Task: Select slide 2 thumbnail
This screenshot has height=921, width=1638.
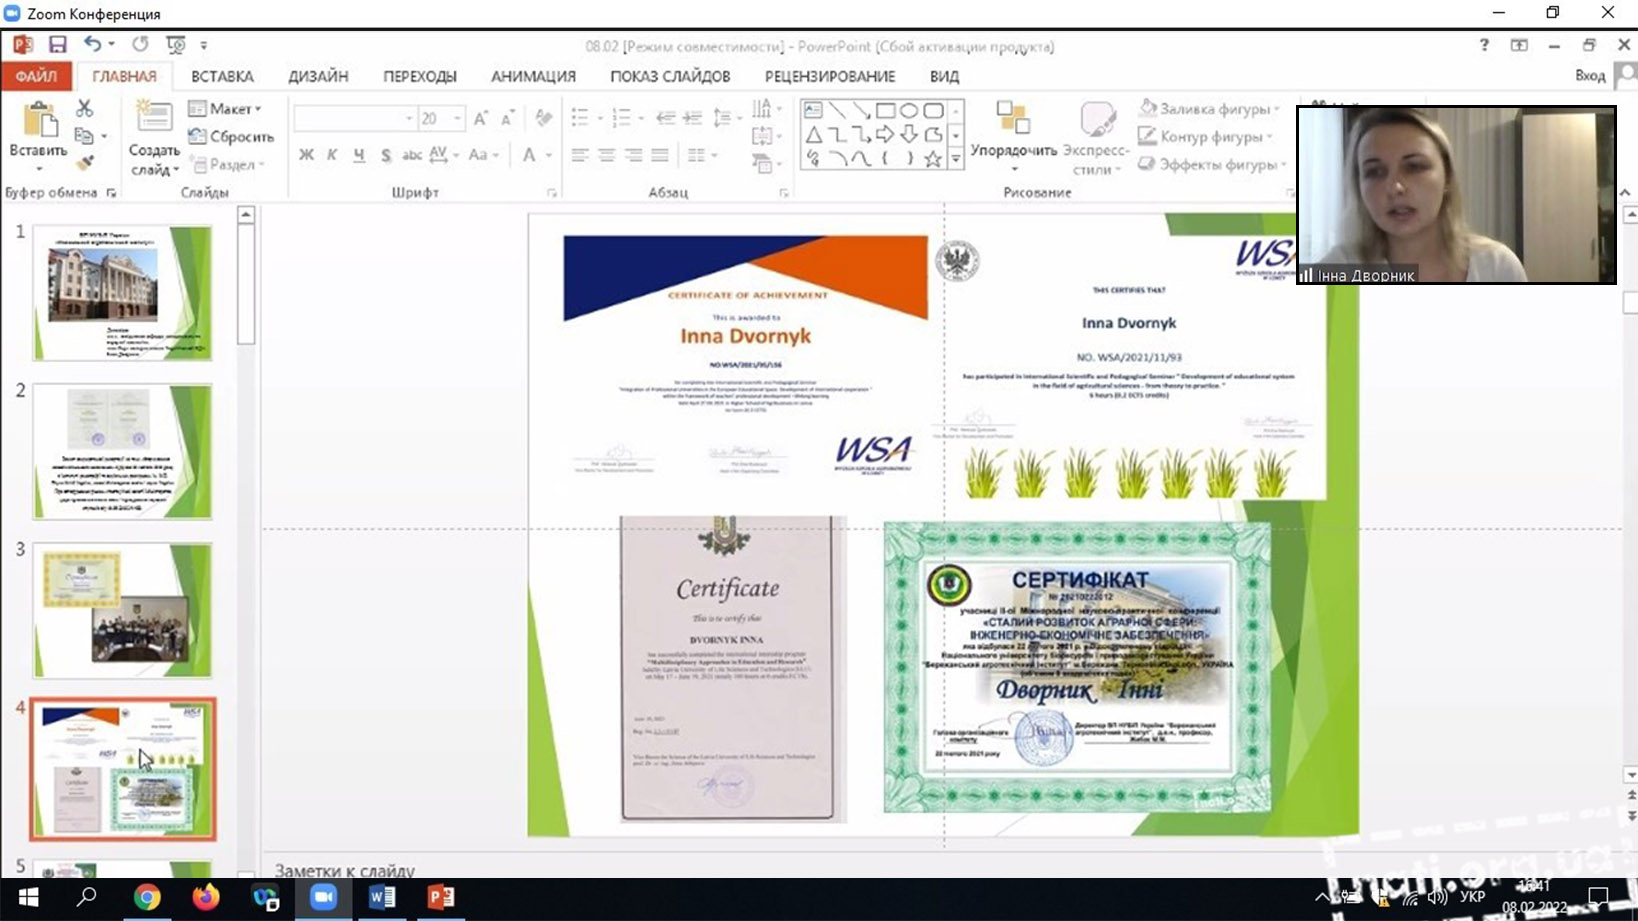Action: pyautogui.click(x=122, y=451)
